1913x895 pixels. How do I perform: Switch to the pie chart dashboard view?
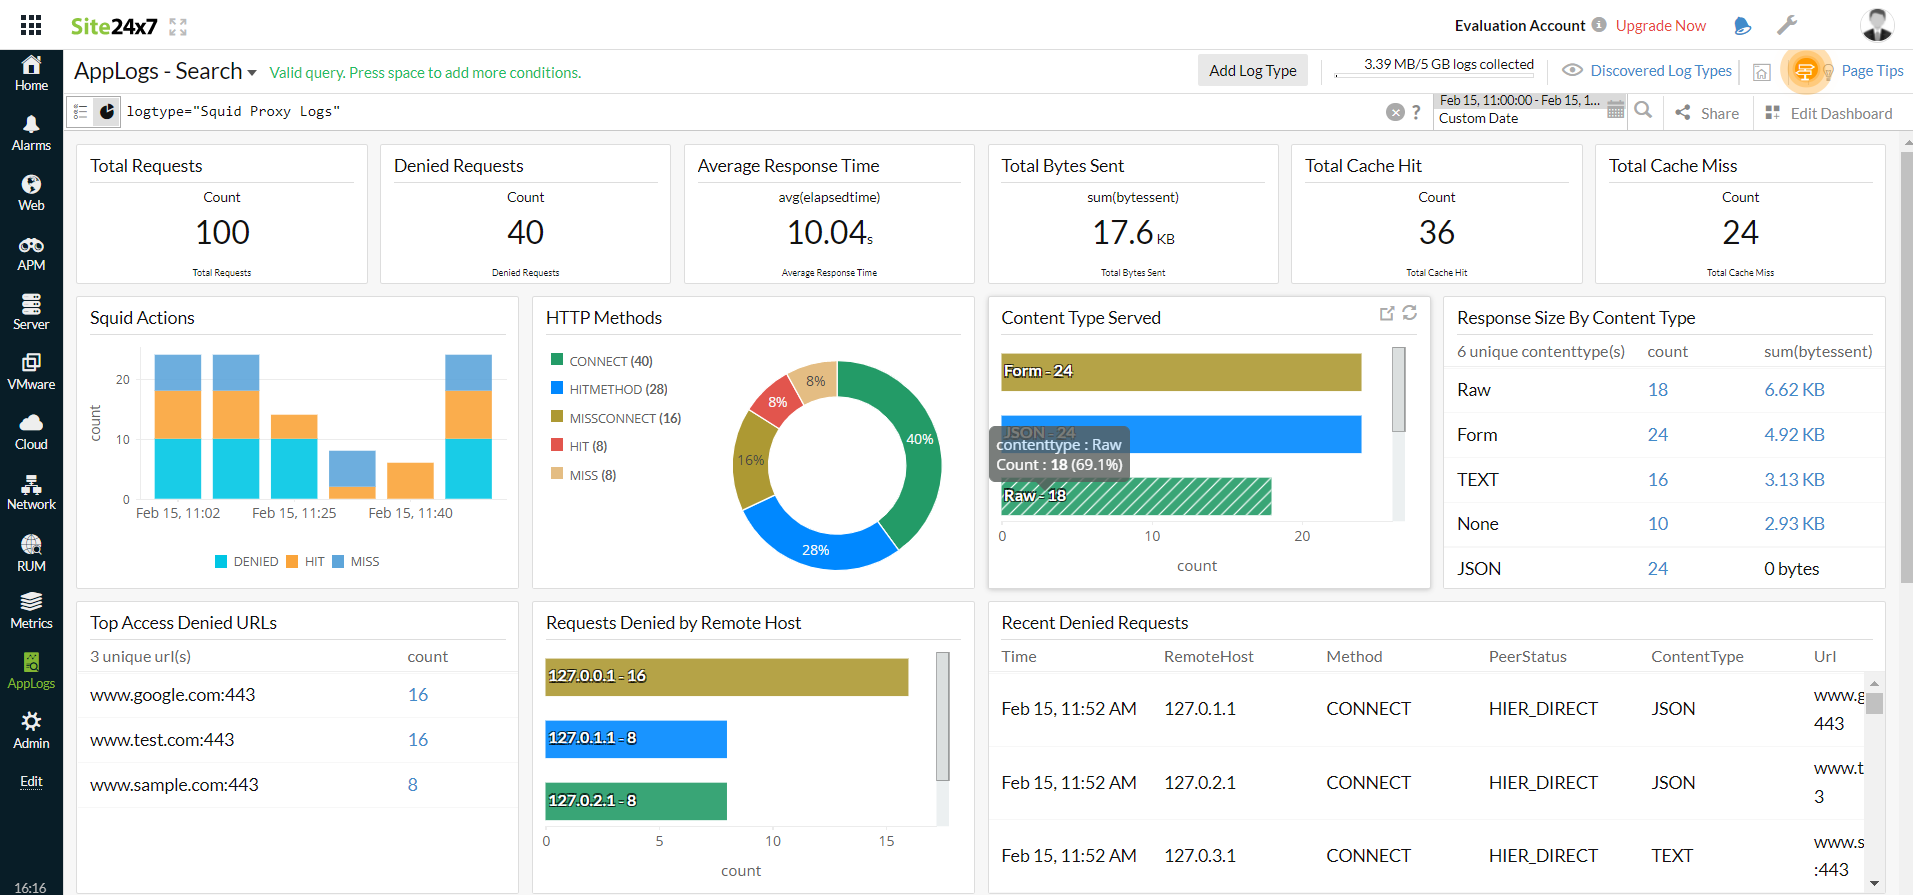click(107, 112)
